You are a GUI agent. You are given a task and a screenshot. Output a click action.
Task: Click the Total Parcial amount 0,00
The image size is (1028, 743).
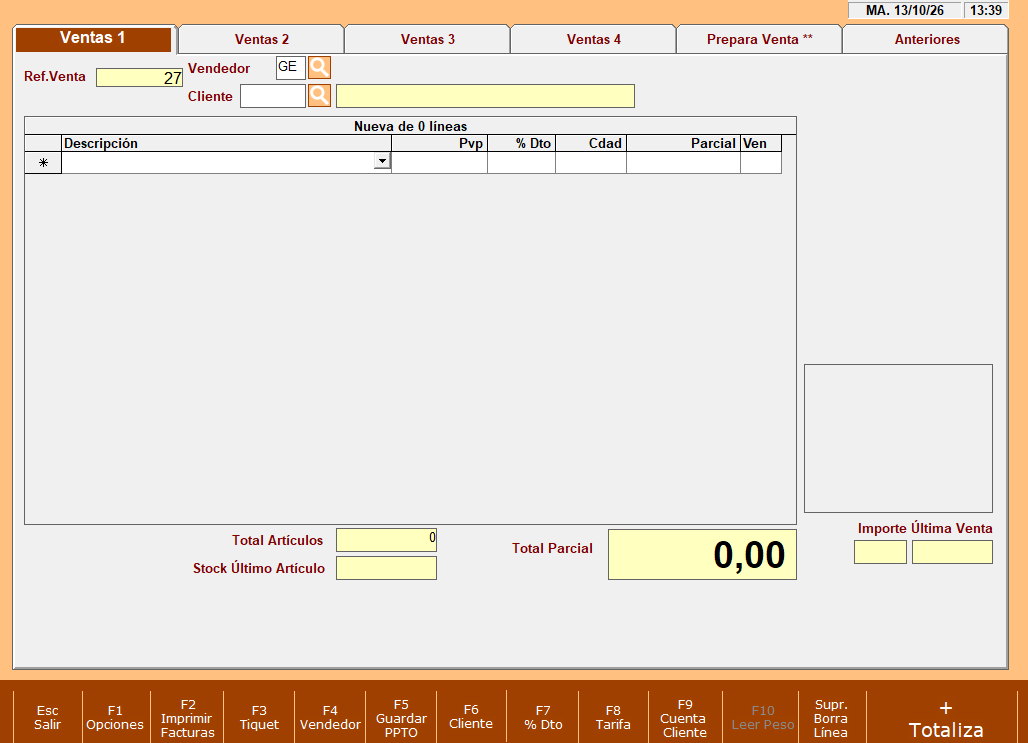(x=702, y=555)
